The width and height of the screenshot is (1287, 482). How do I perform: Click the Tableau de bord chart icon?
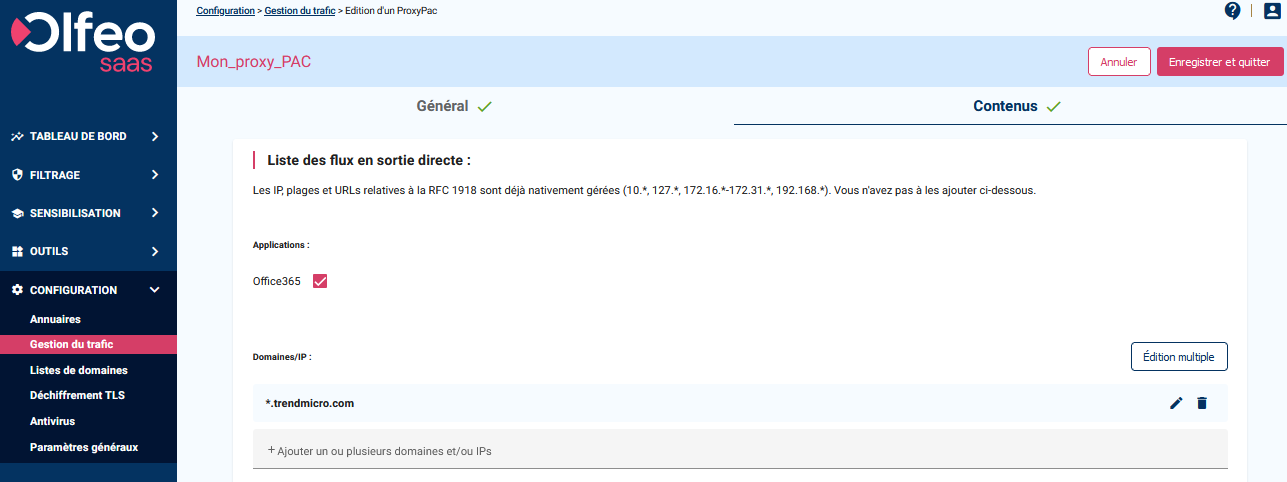pyautogui.click(x=17, y=137)
